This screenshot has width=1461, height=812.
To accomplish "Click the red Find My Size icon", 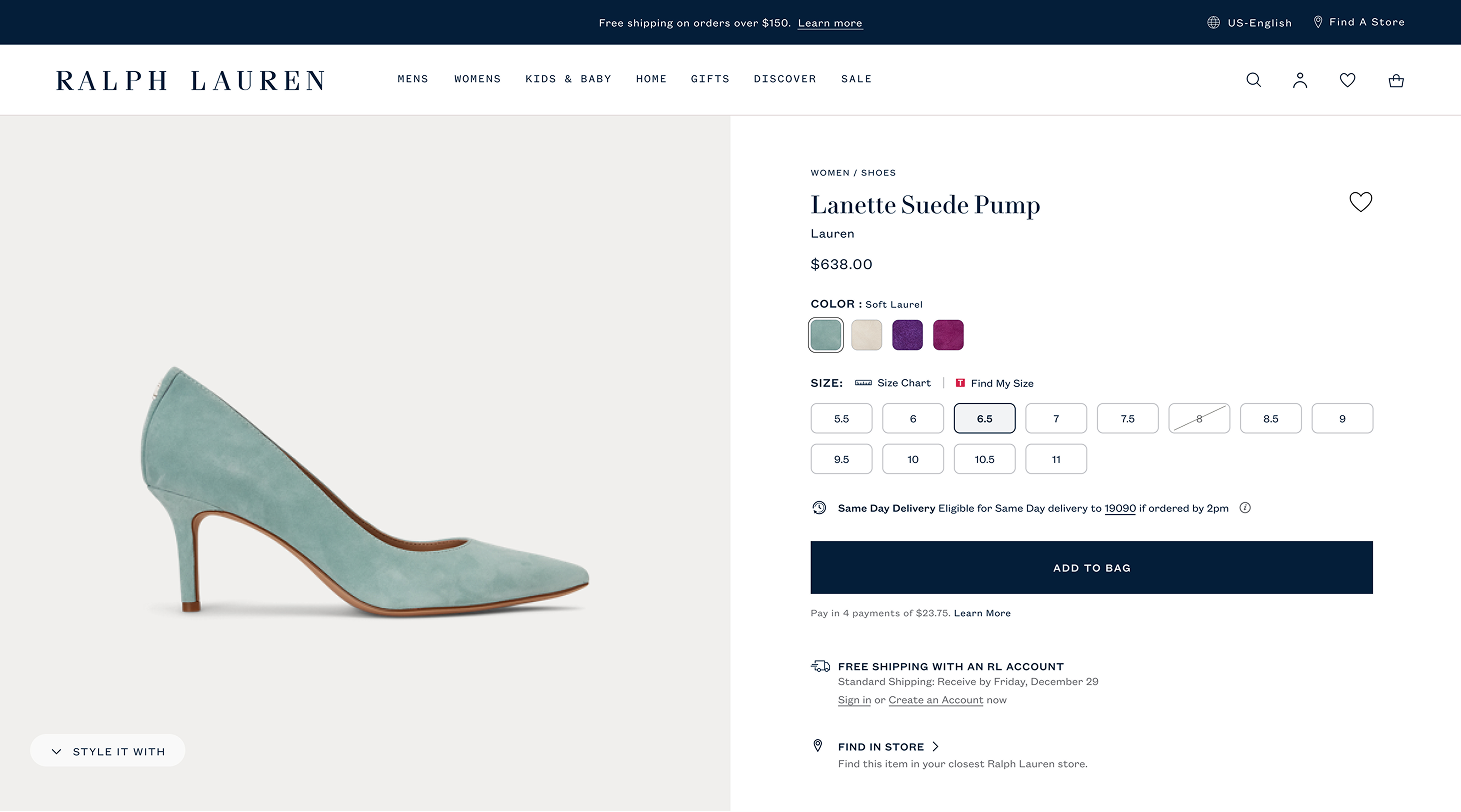I will coord(960,383).
